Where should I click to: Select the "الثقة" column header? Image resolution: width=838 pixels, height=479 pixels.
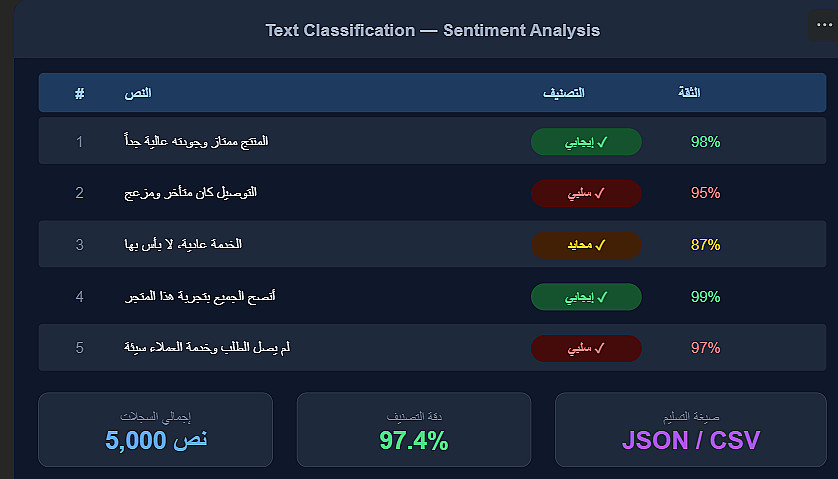tap(689, 93)
